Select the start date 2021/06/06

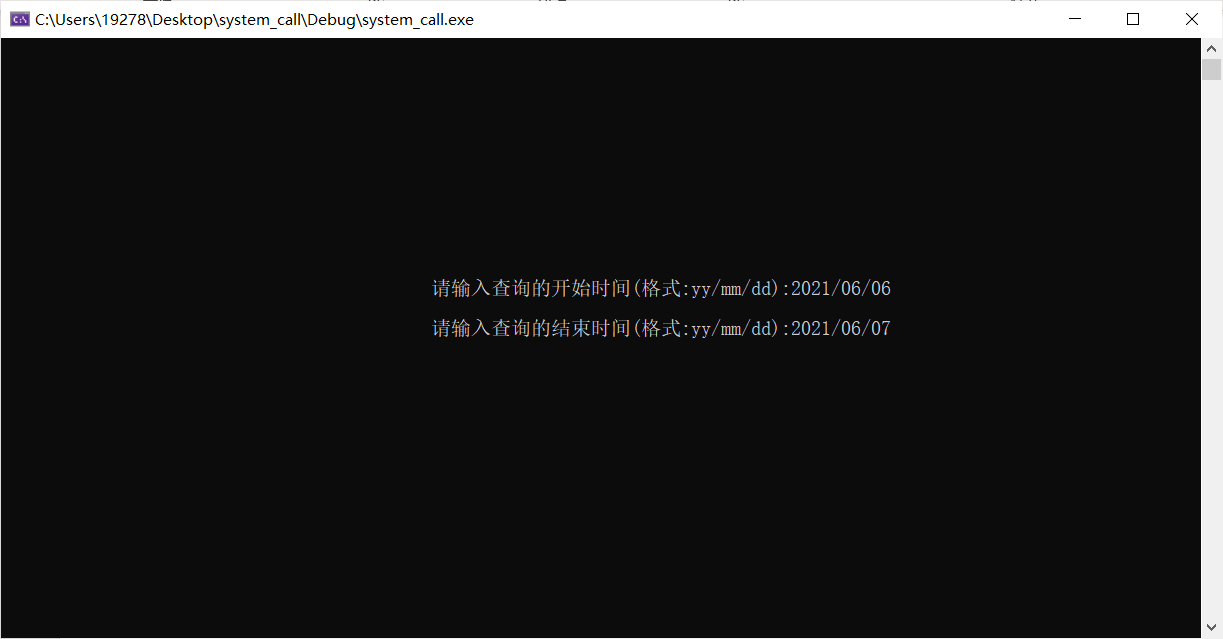[x=841, y=289]
